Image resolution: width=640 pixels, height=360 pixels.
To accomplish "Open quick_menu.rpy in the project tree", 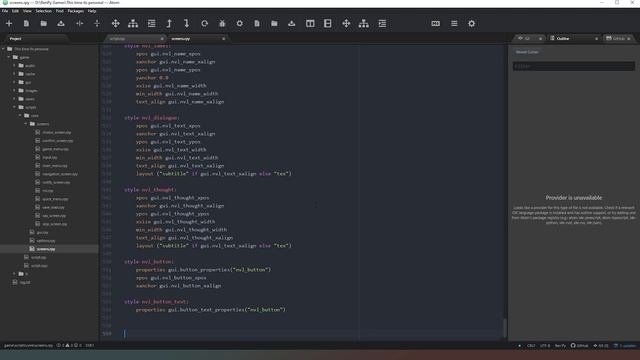I will point(55,199).
